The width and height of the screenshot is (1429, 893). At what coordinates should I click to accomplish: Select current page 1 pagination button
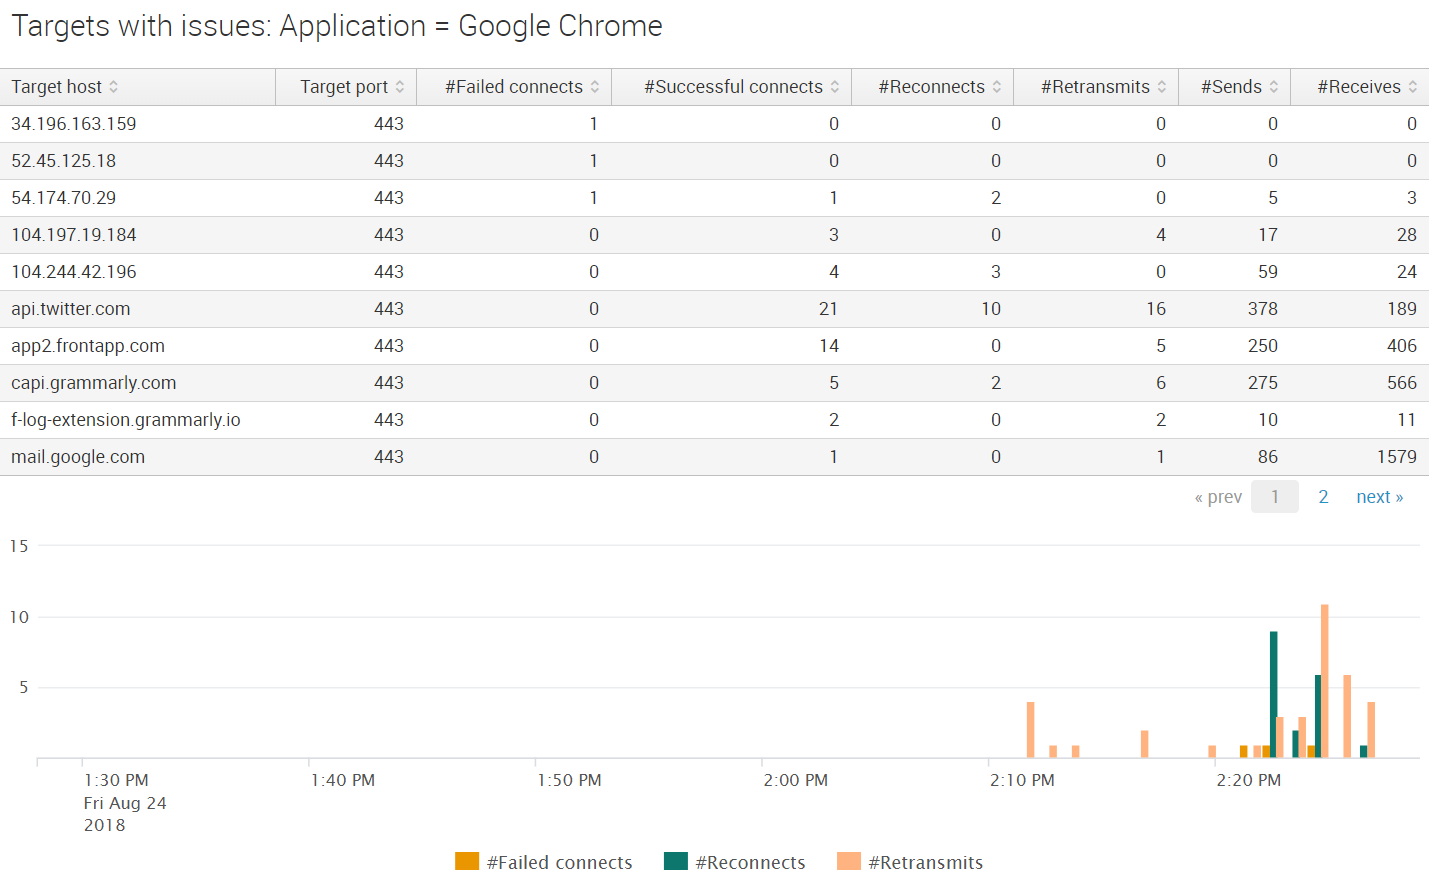point(1275,497)
